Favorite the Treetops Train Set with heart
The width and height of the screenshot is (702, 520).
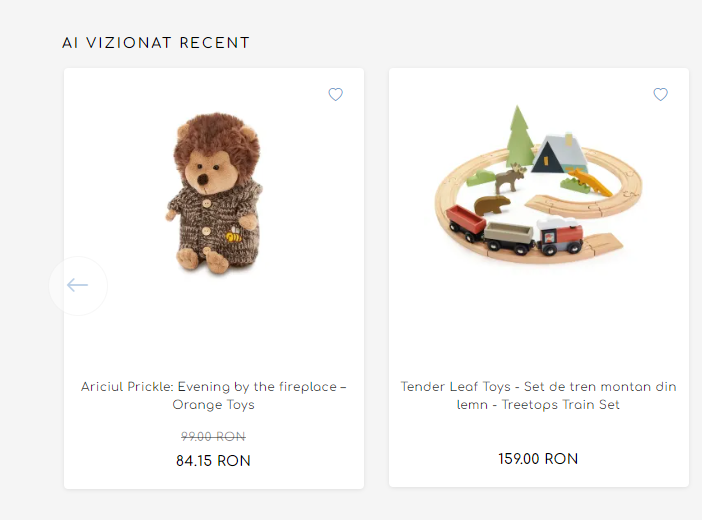[660, 95]
